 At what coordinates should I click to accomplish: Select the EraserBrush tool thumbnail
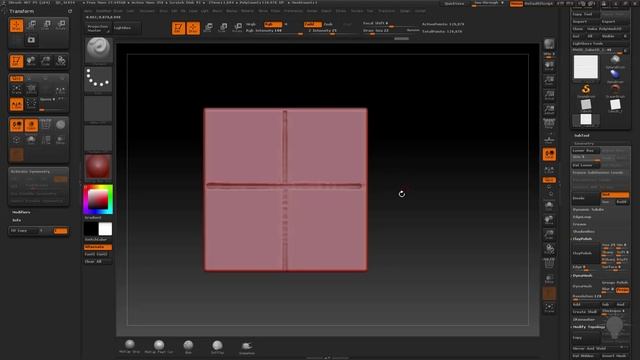coord(615,90)
